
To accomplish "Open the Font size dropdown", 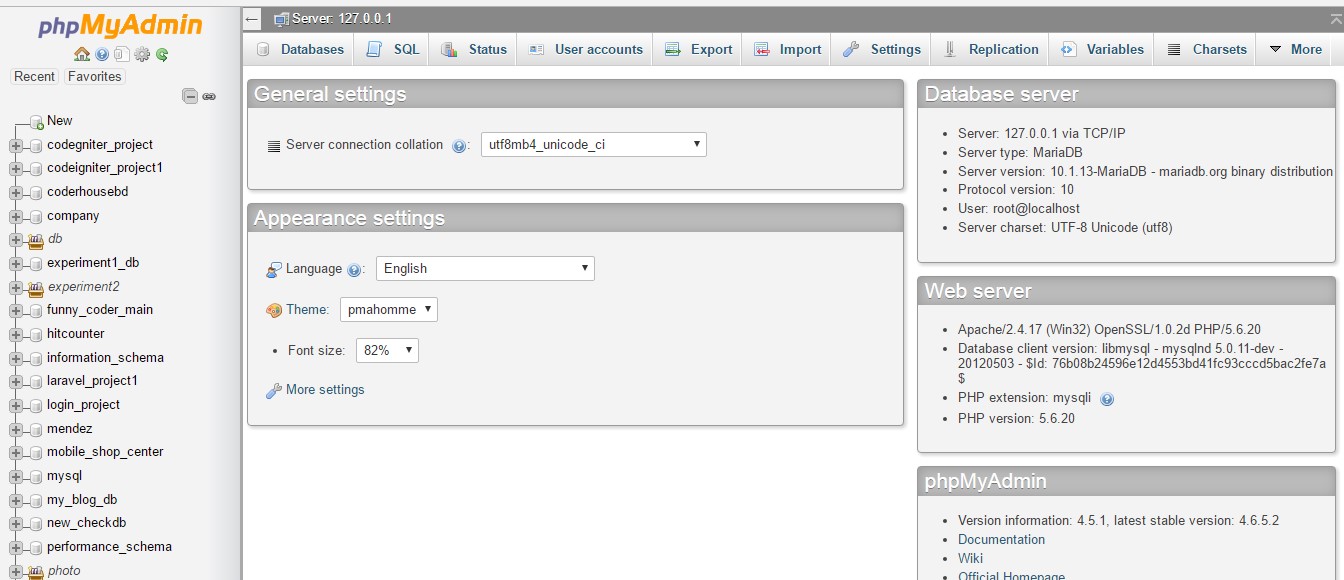I will coord(387,350).
